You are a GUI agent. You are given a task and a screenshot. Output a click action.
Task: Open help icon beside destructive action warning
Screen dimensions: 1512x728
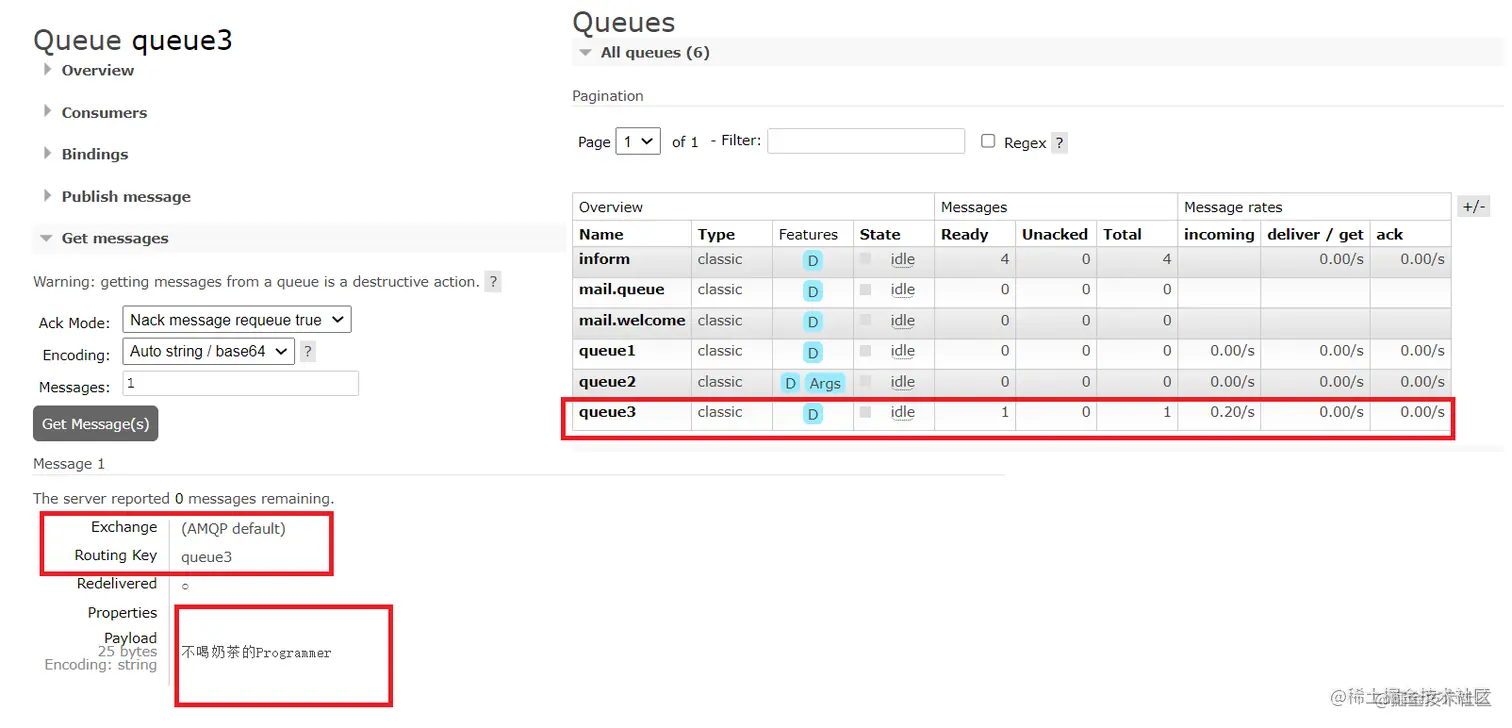[493, 282]
